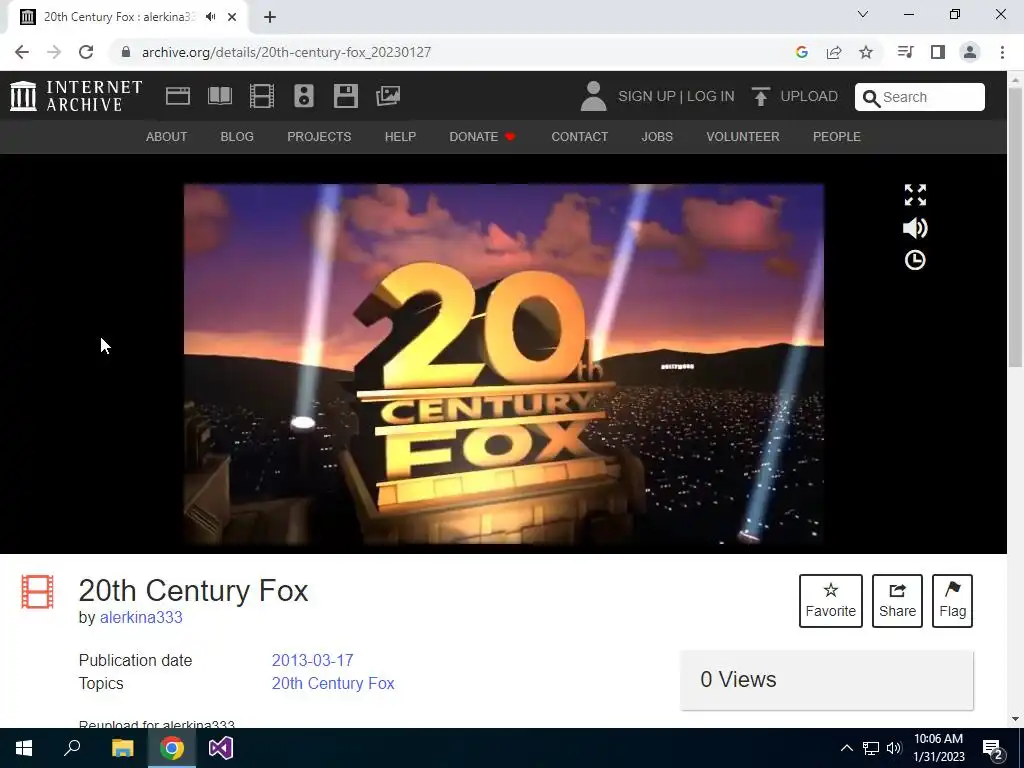Open the Software floppy disk icon
The height and width of the screenshot is (768, 1024).
tap(345, 96)
